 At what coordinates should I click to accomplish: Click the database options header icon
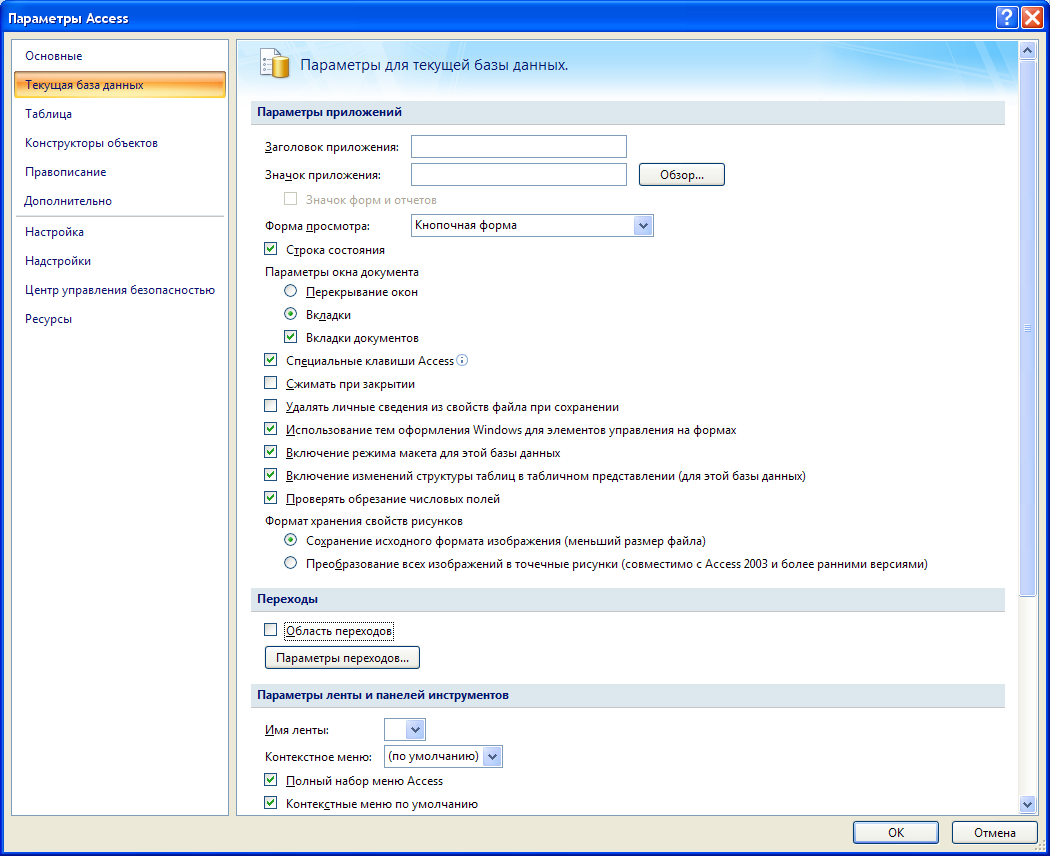275,64
